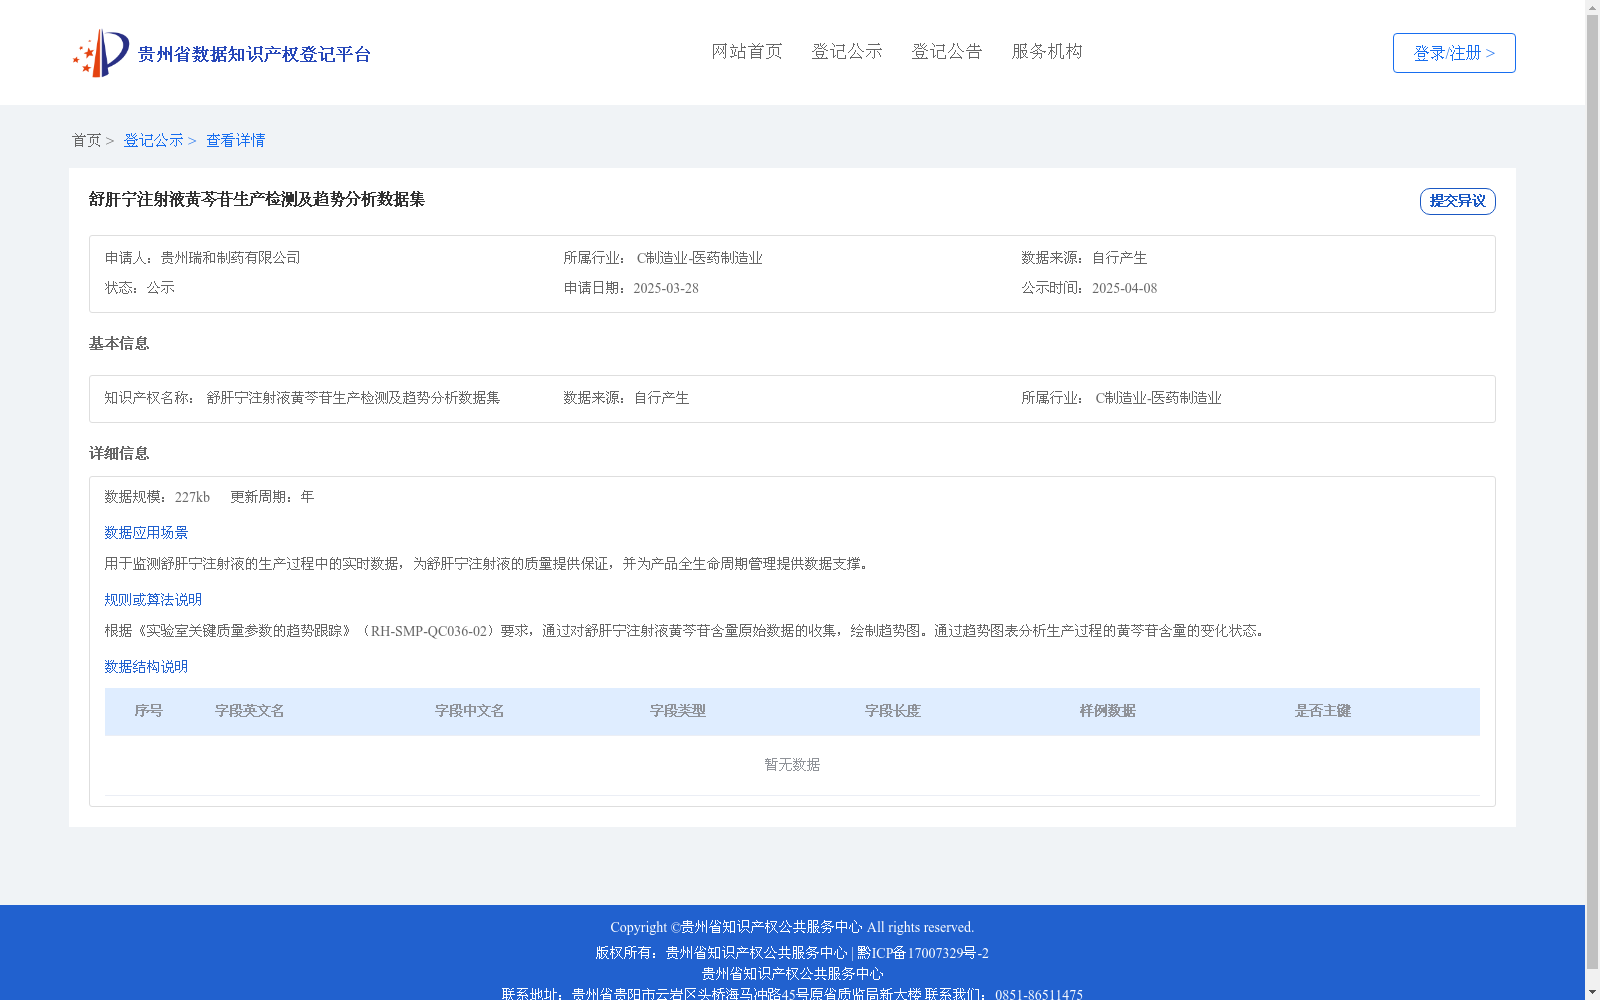Click the scrollbar down arrow
1600x1000 pixels.
coord(1592,992)
